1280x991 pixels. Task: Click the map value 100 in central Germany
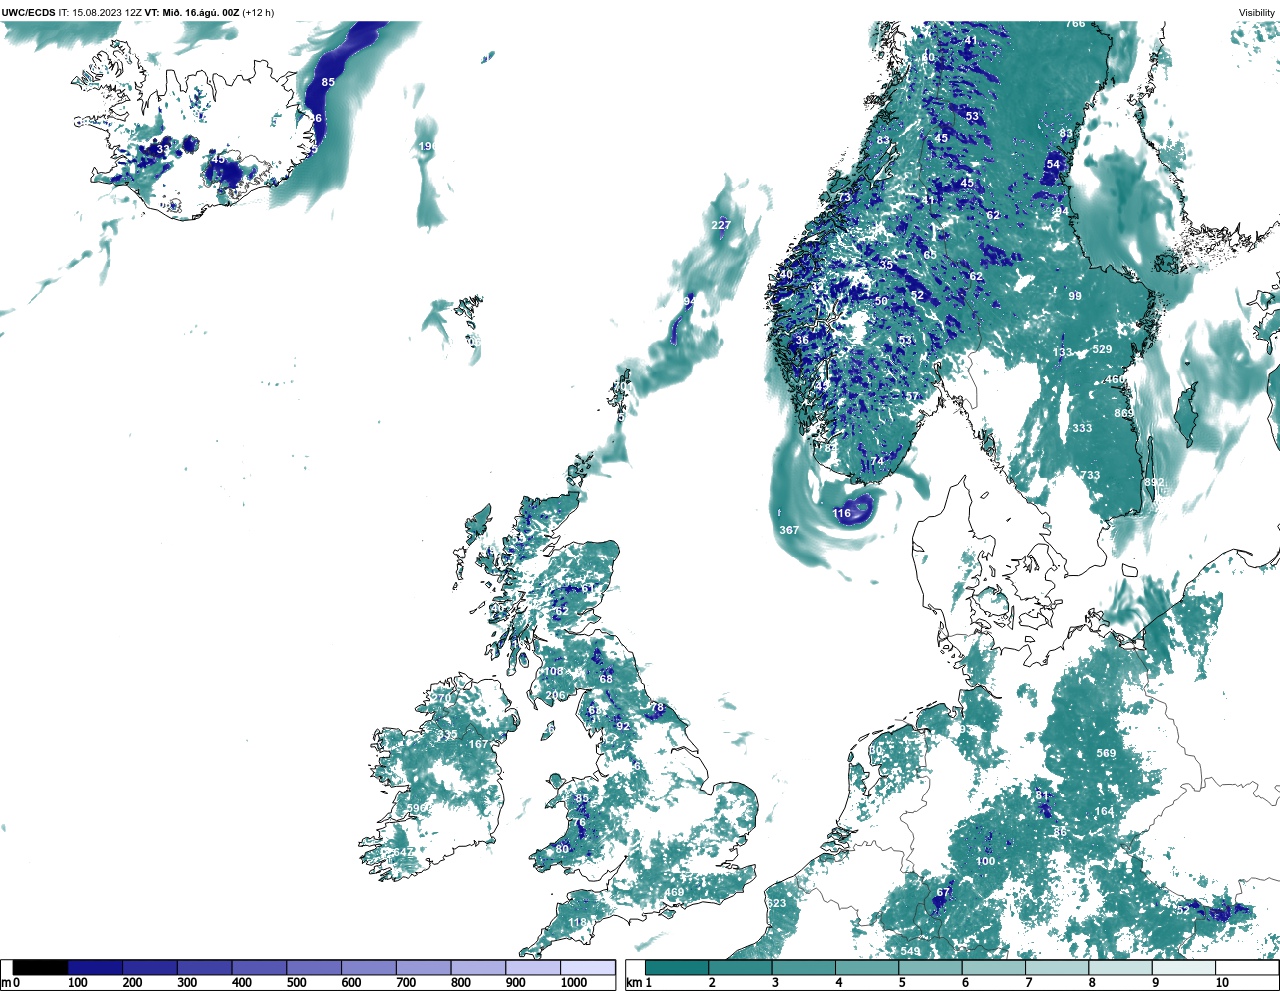pos(986,861)
